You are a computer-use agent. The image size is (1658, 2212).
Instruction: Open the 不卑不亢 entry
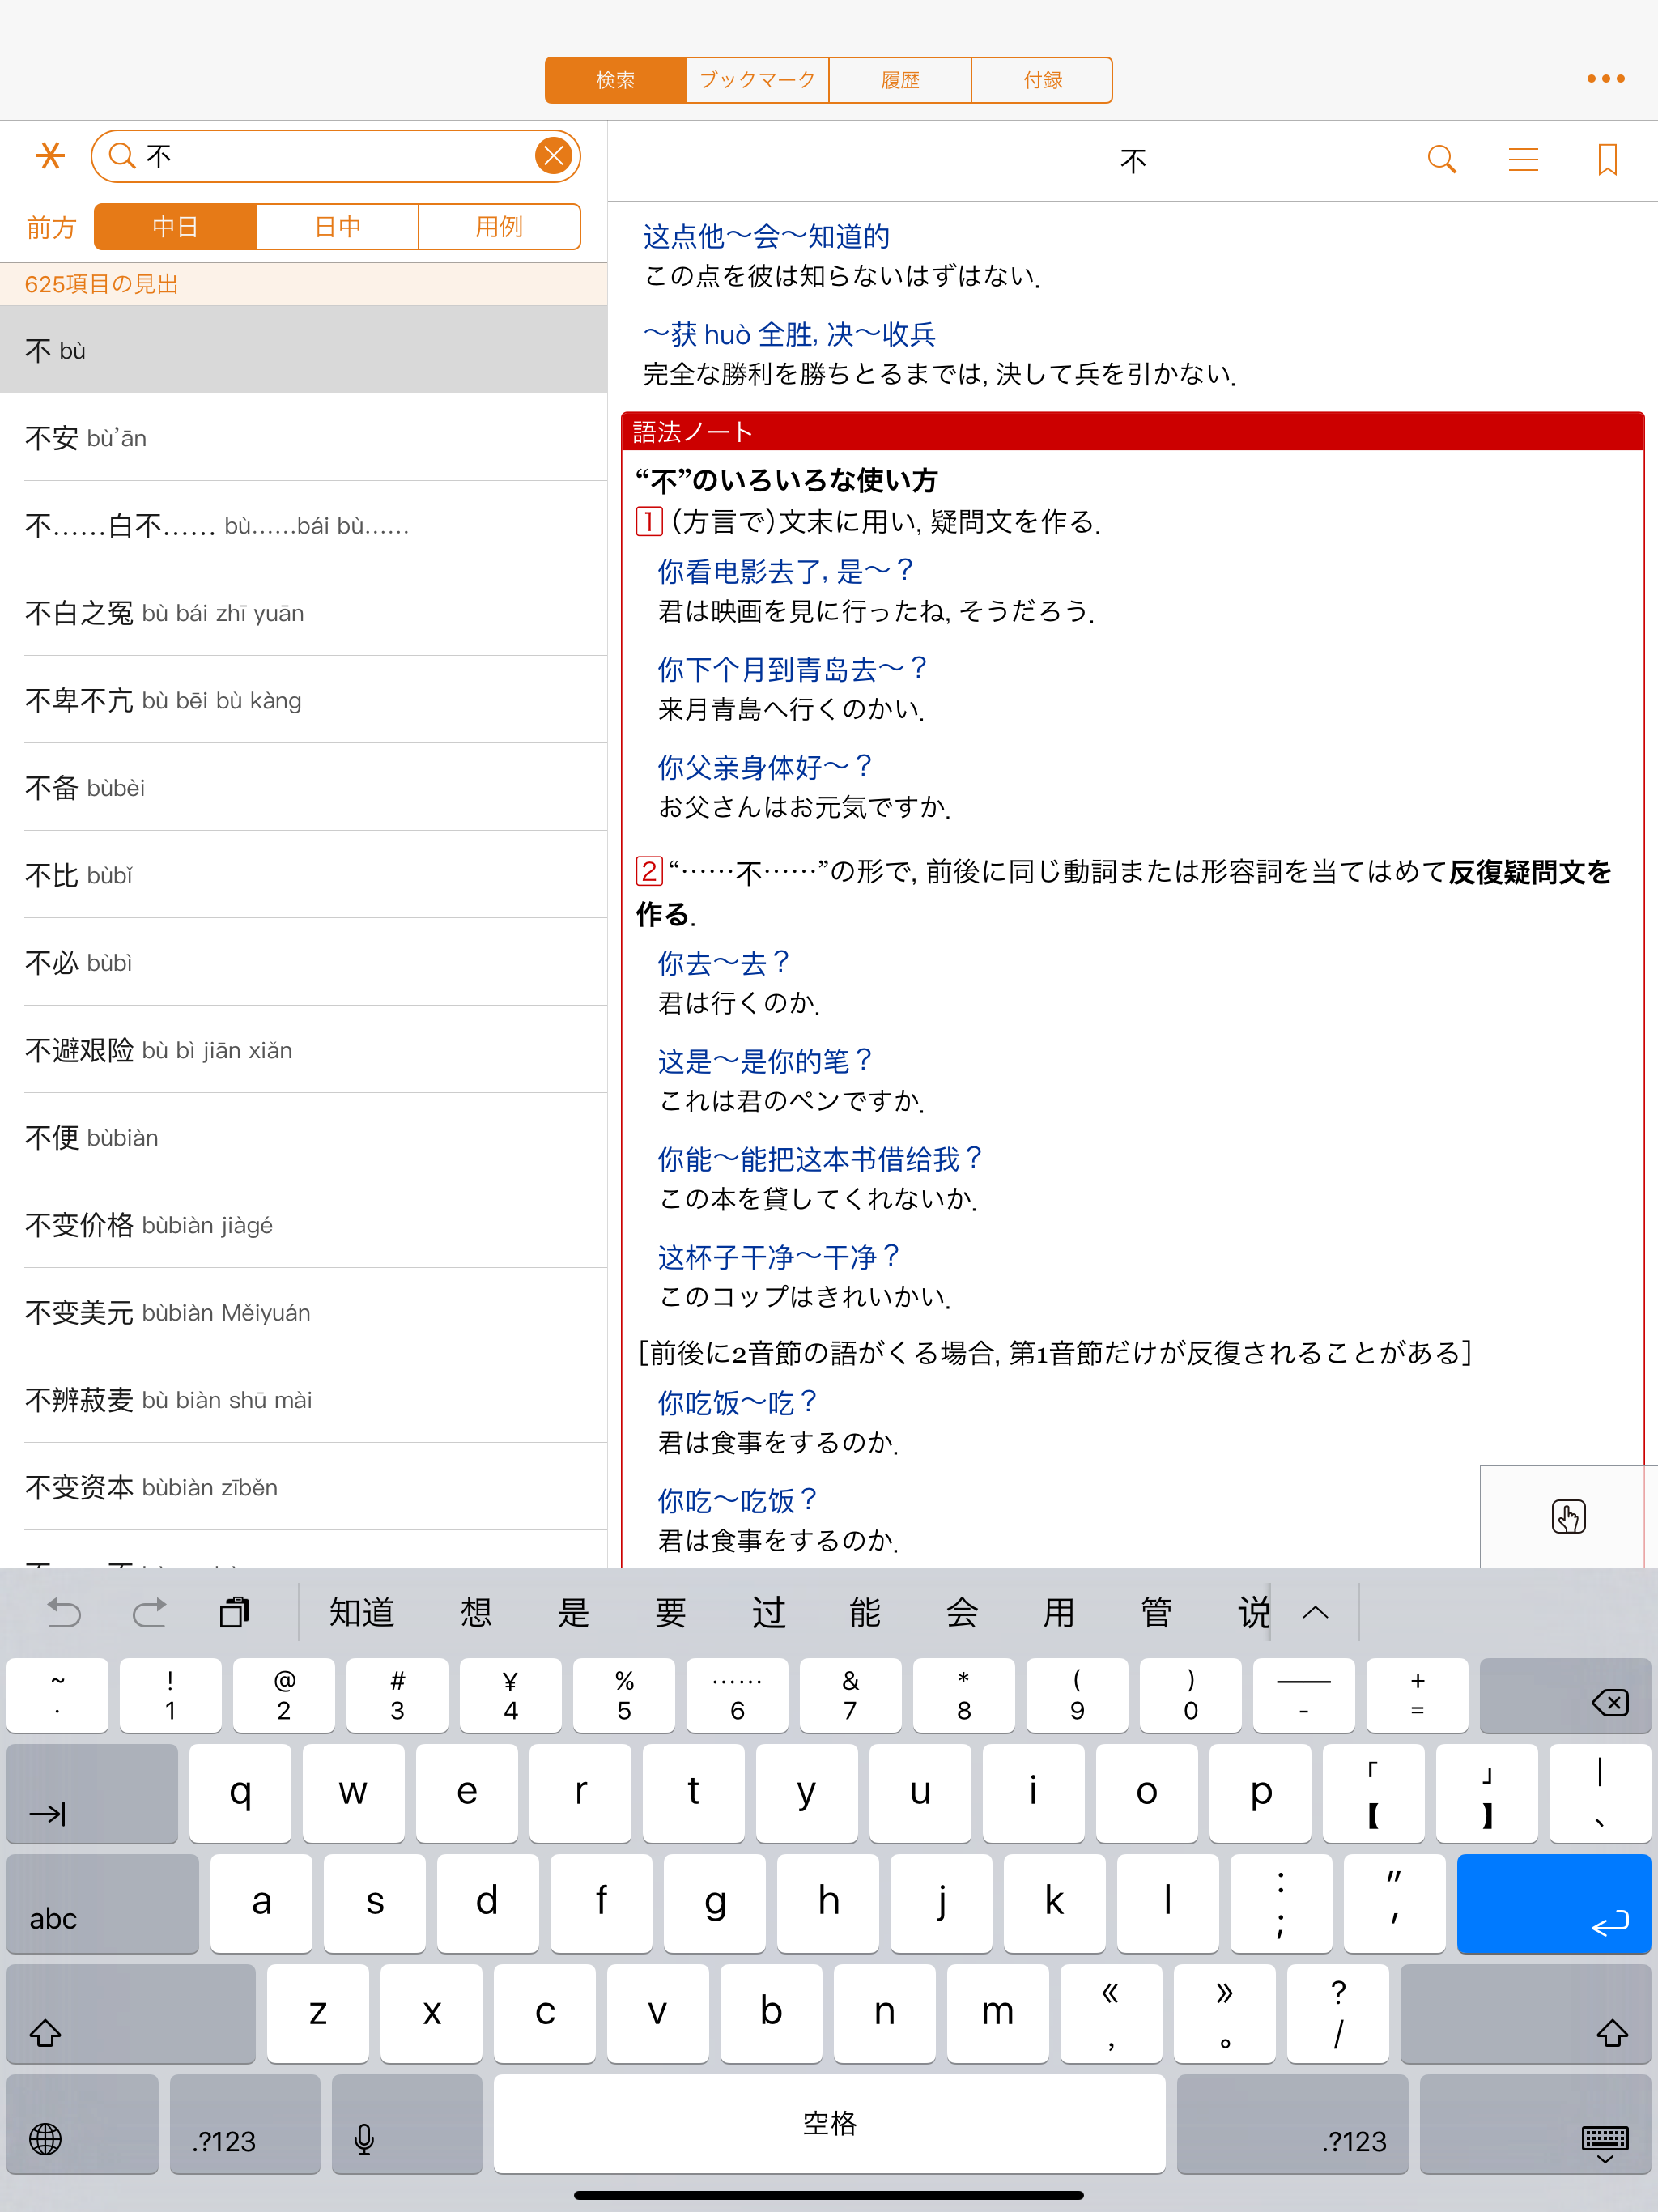tap(303, 700)
